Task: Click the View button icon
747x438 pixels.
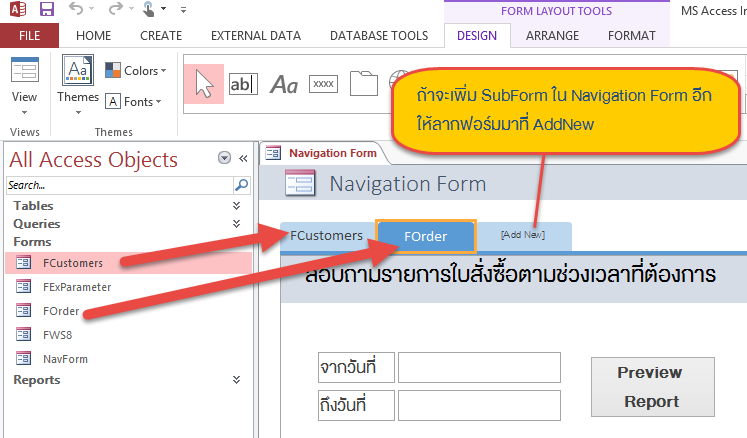Action: [25, 71]
